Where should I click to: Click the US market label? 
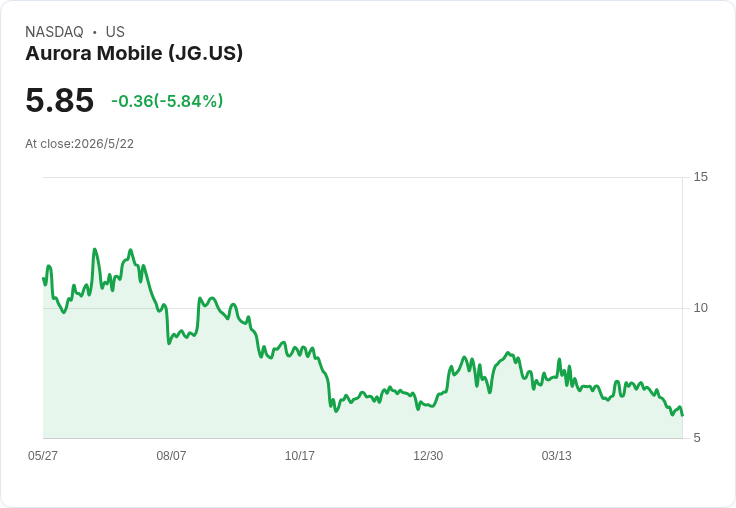(115, 32)
